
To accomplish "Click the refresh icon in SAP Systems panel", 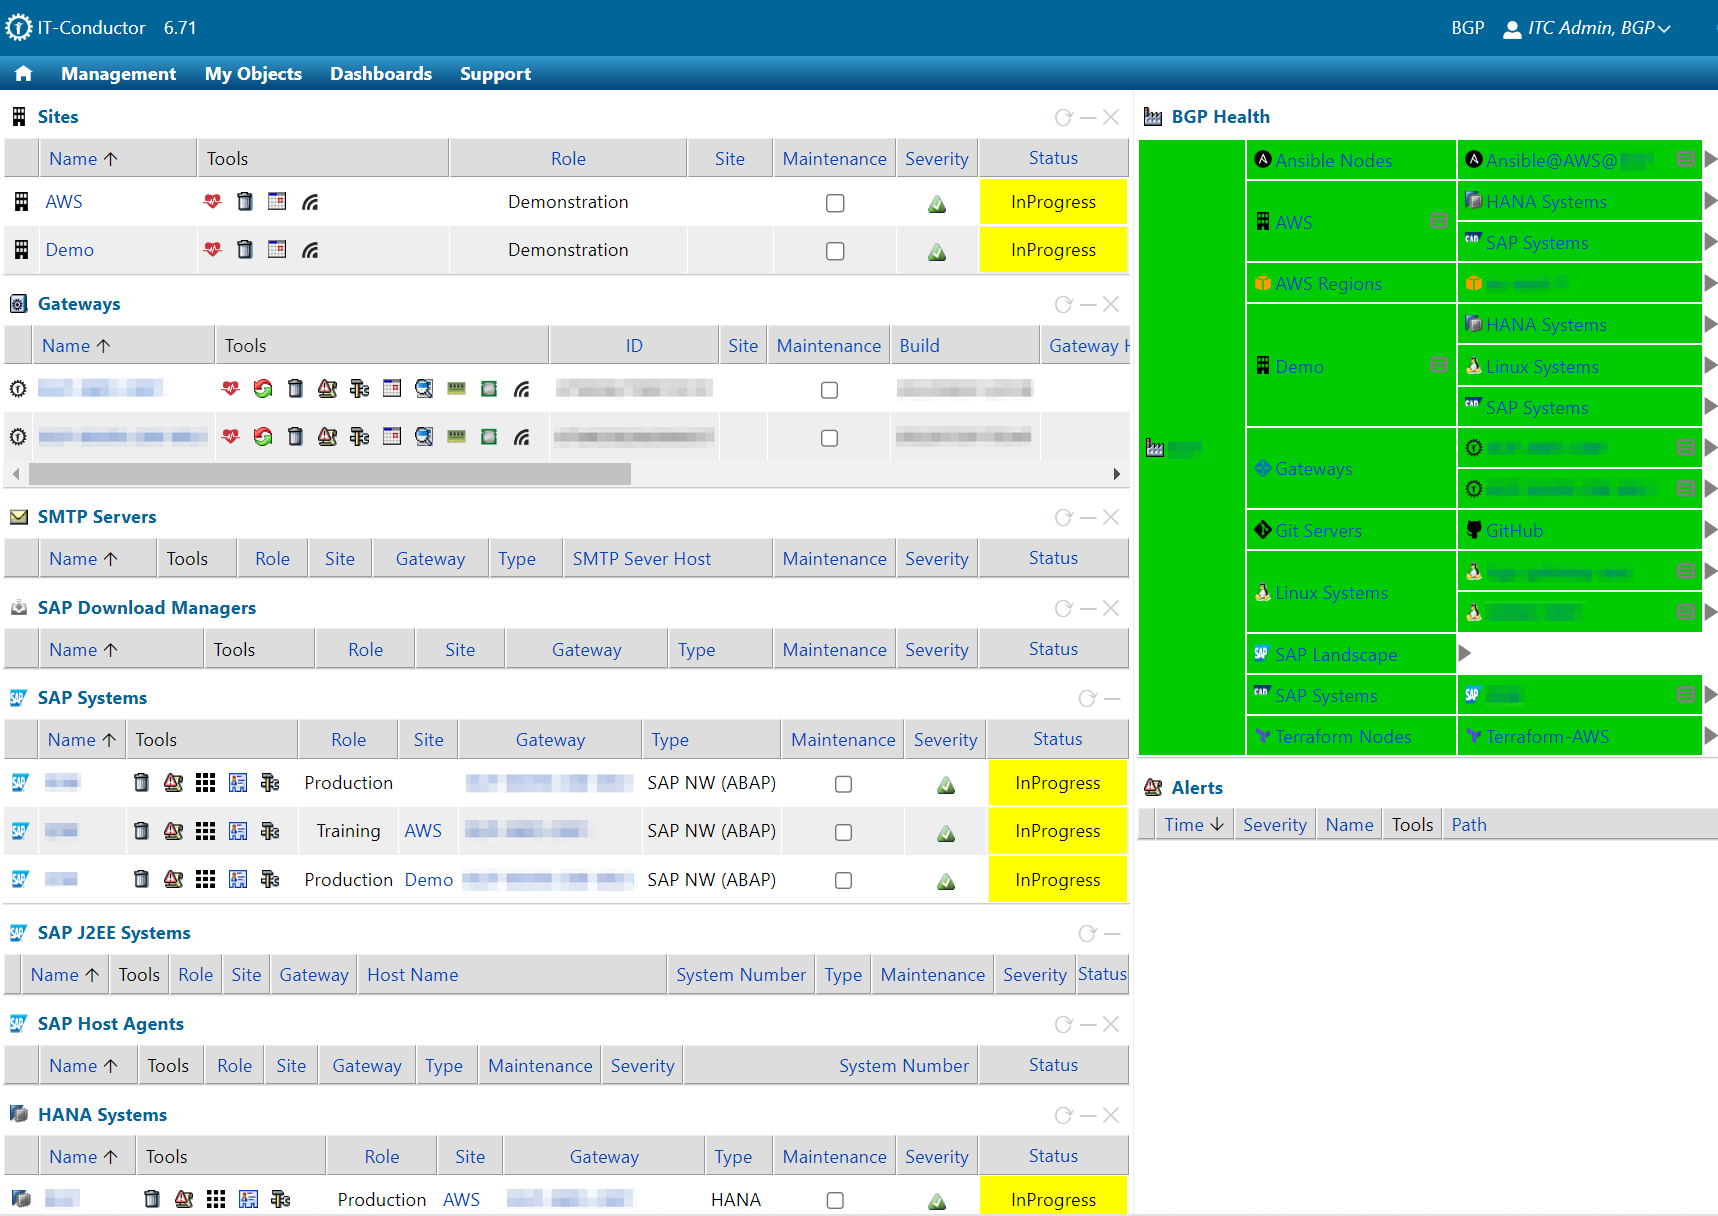I will [x=1087, y=699].
